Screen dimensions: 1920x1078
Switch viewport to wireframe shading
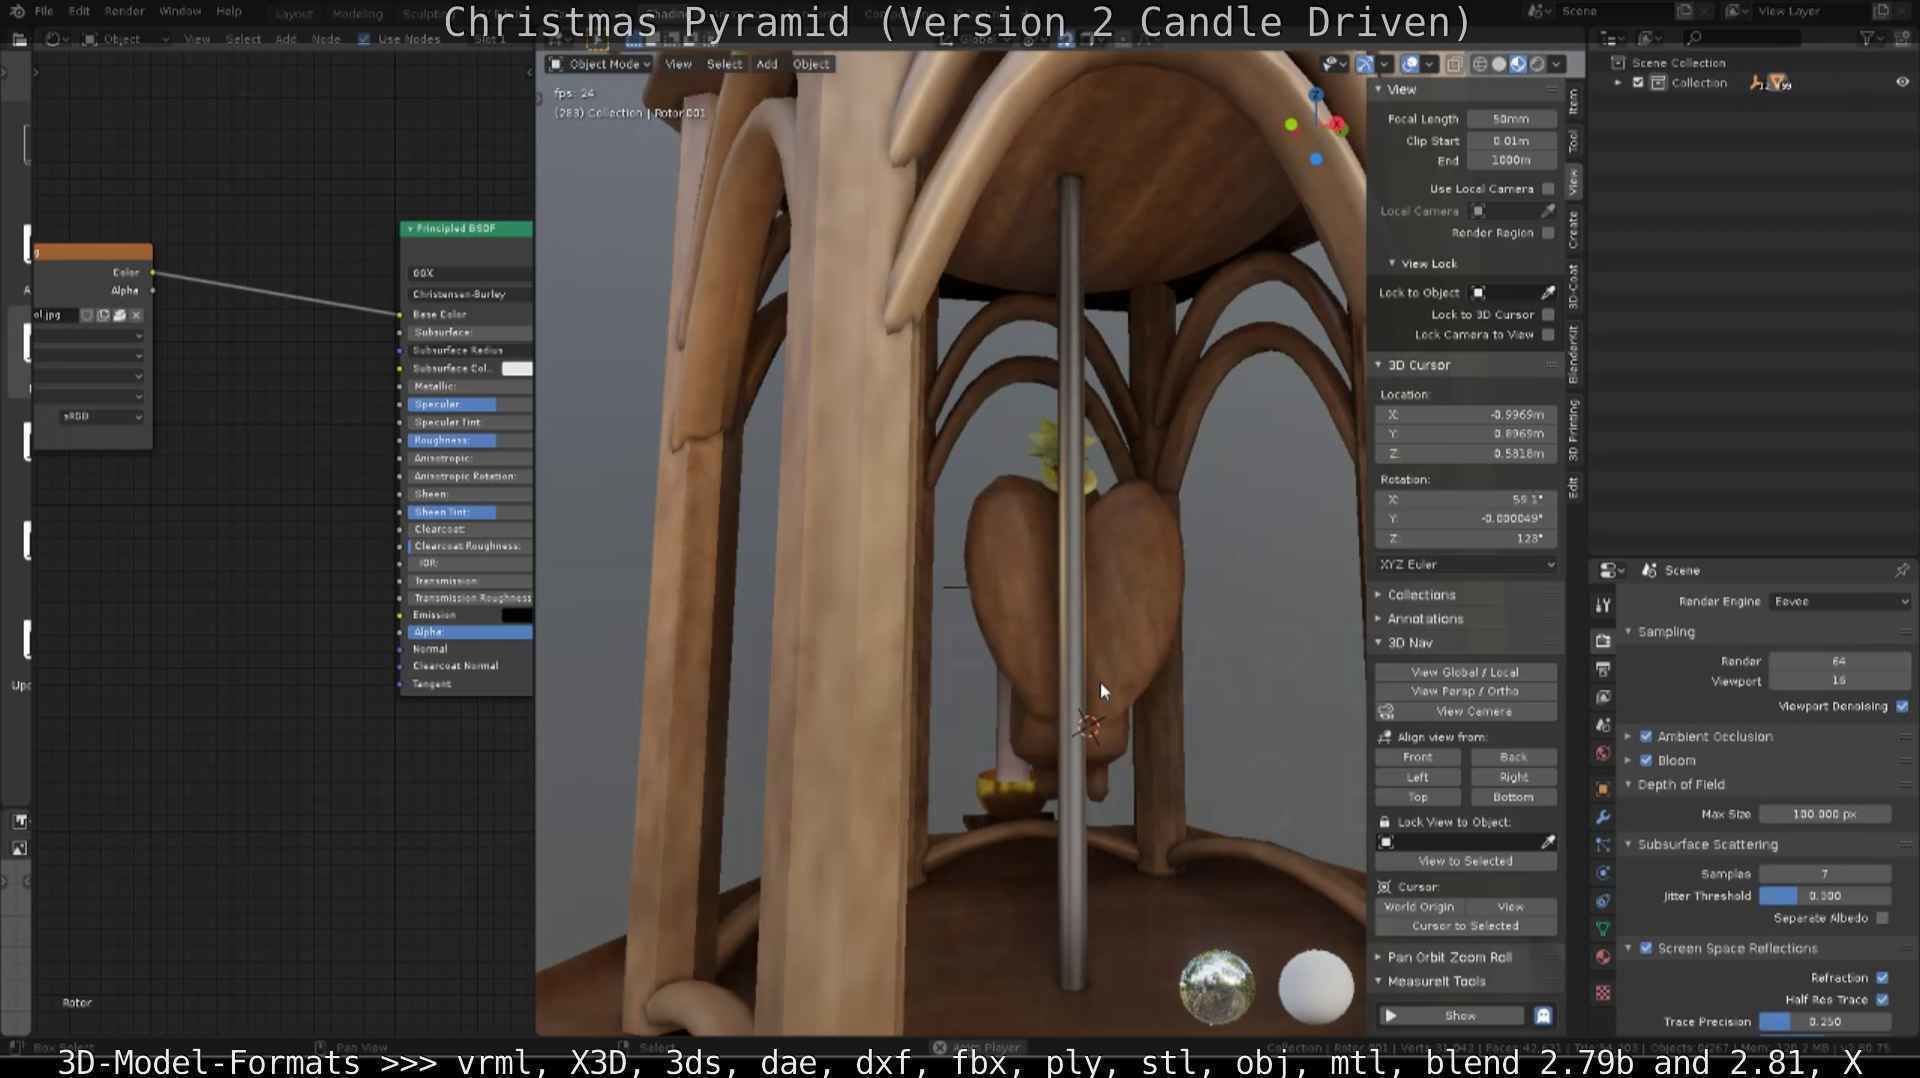(x=1480, y=64)
